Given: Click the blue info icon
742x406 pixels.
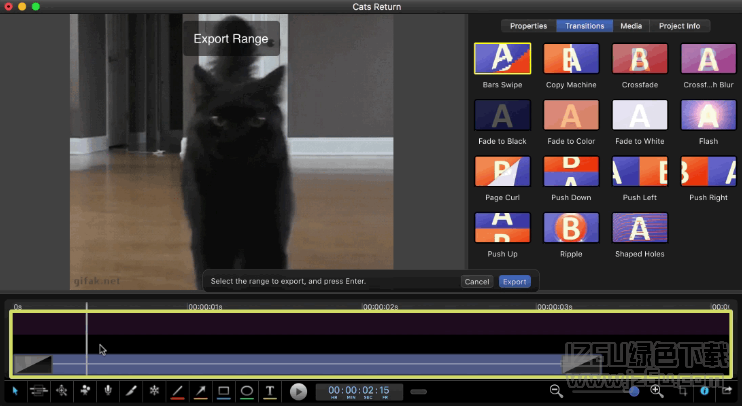Looking at the screenshot, I should 705,391.
